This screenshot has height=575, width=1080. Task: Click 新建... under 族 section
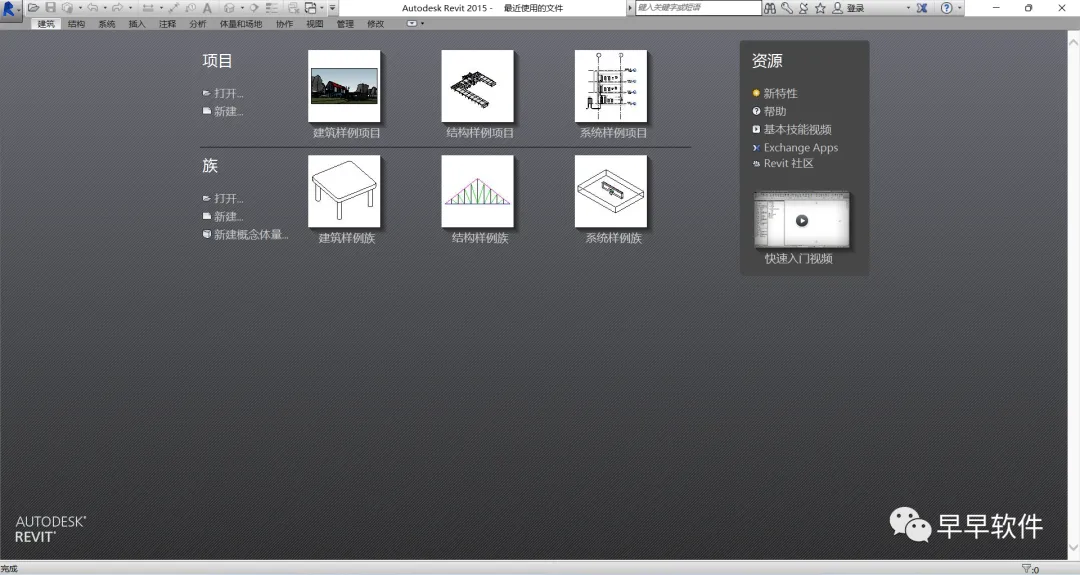(x=229, y=216)
